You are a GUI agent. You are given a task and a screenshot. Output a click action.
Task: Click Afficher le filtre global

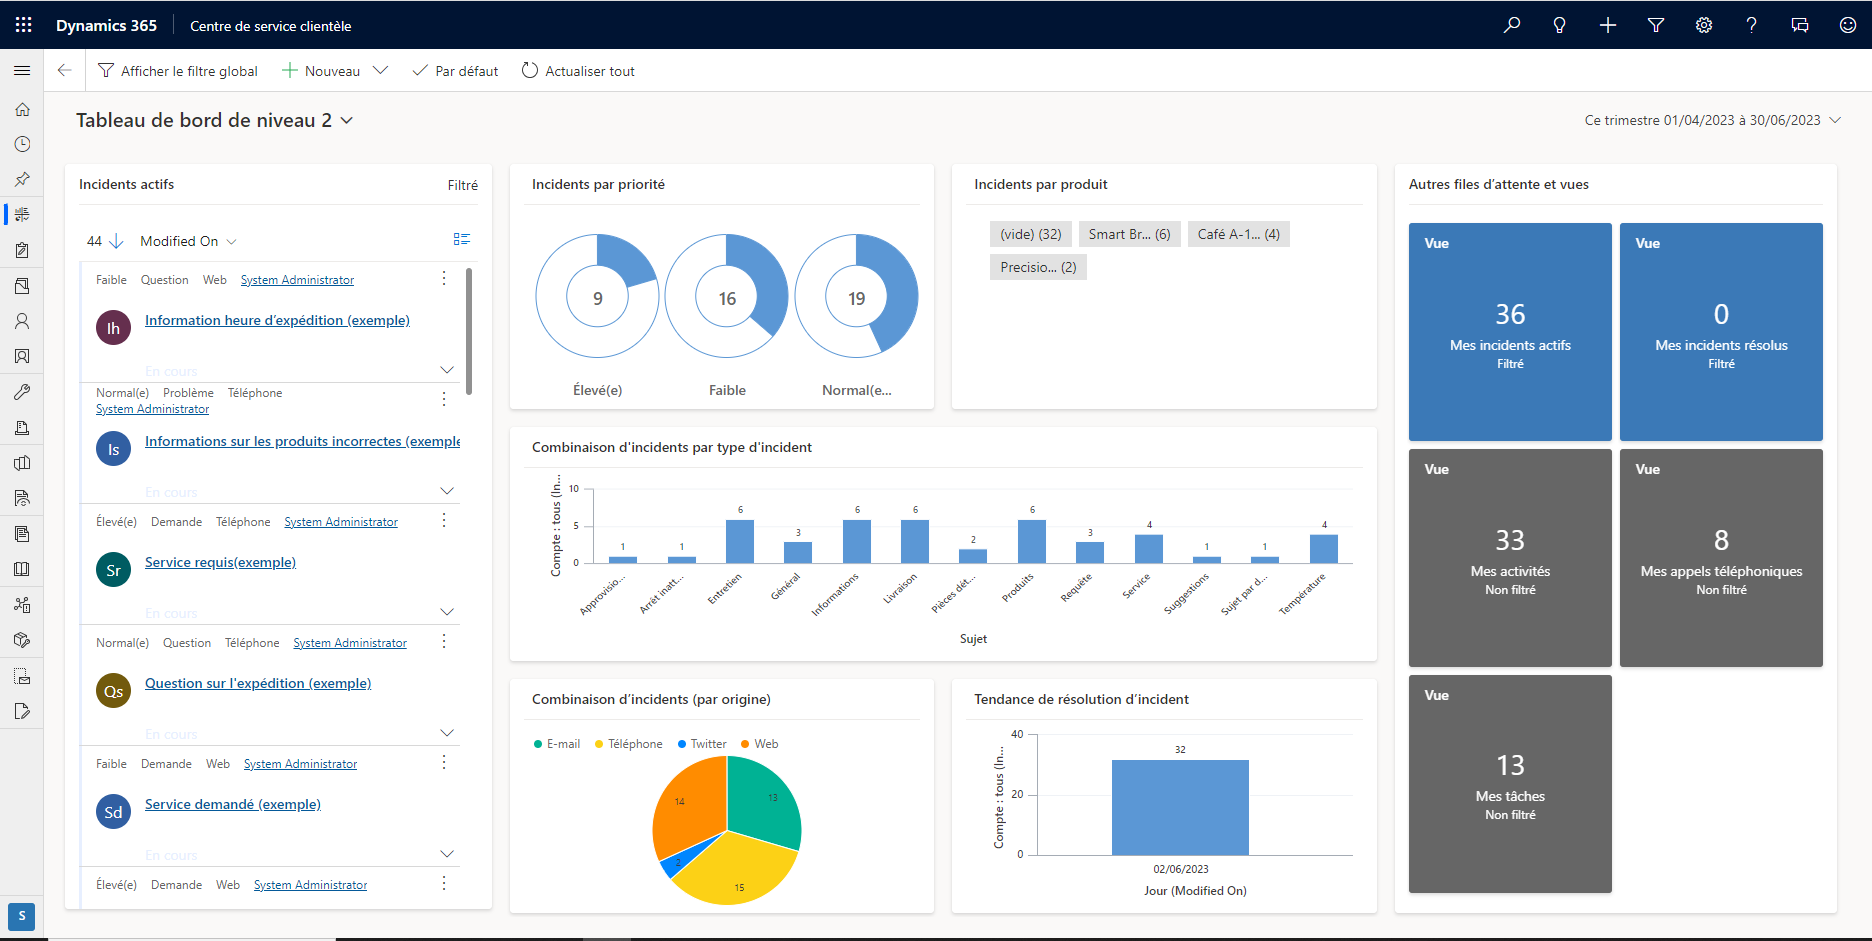178,71
